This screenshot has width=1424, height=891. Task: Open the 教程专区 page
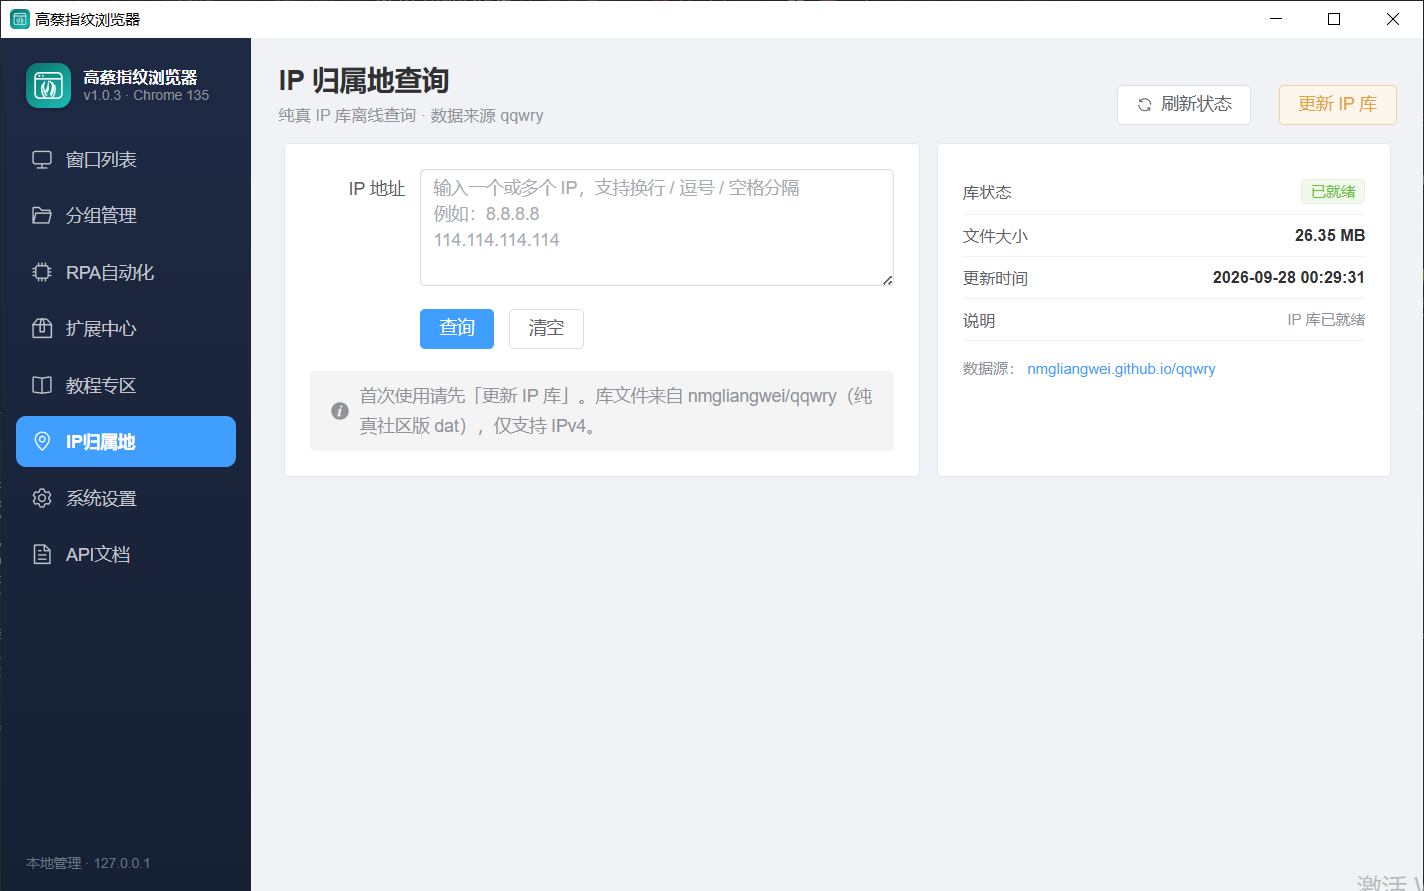coord(126,385)
